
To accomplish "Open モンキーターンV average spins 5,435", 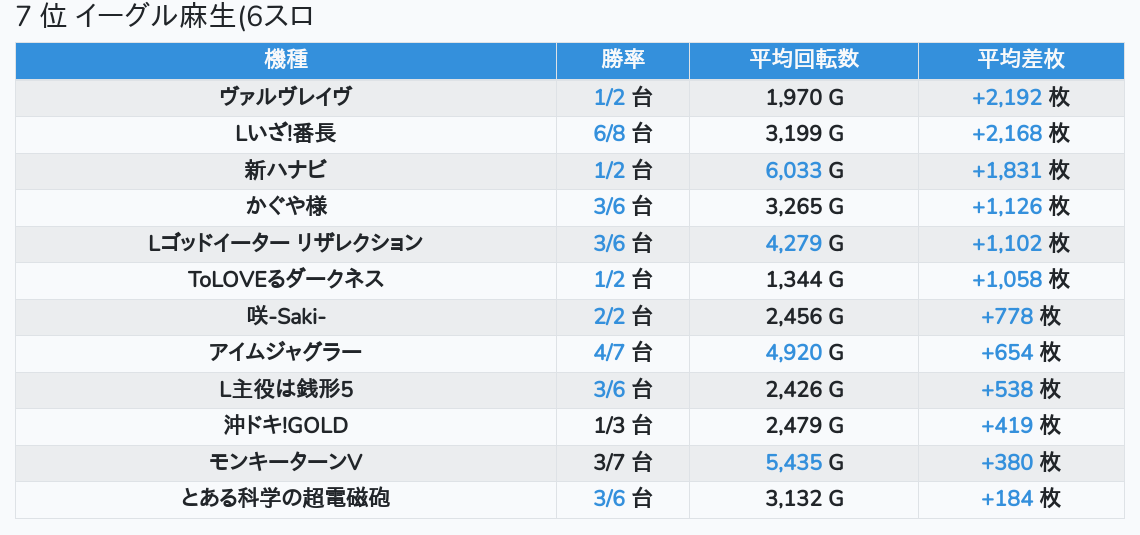I will (x=794, y=462).
